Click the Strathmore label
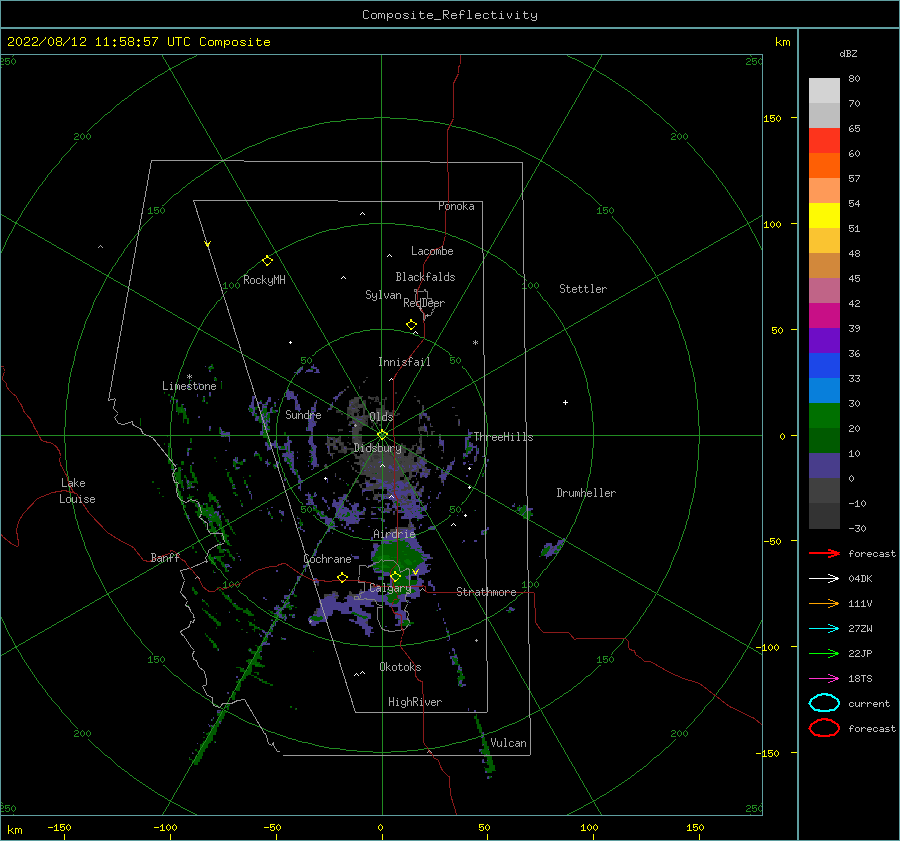This screenshot has height=841, width=900. tap(486, 592)
